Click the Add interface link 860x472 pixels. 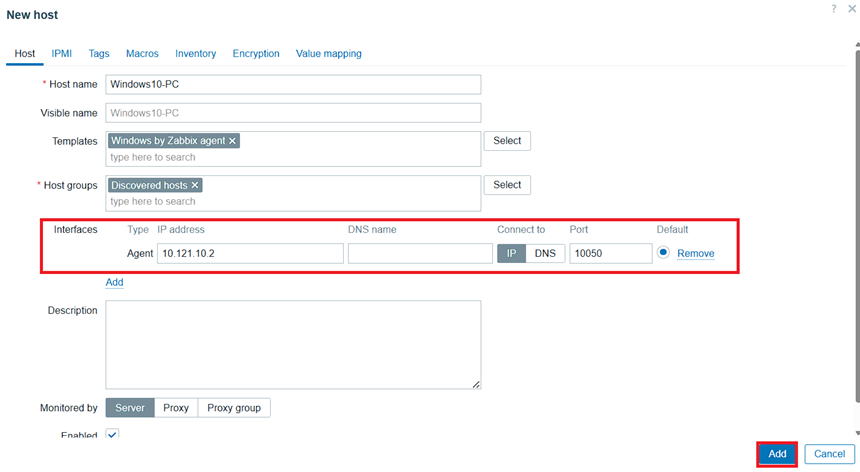coord(115,282)
